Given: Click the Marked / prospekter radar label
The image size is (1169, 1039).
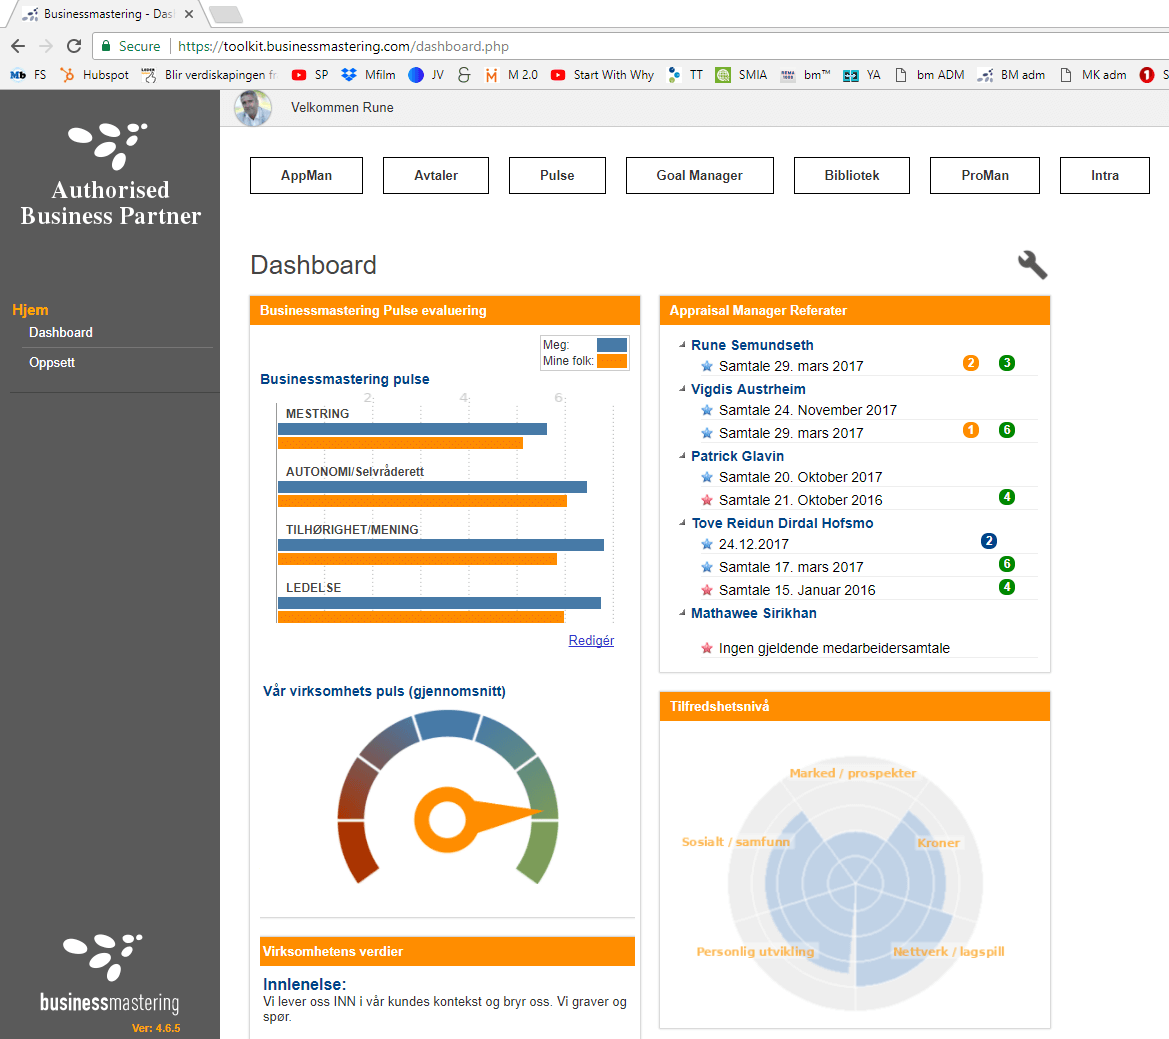Looking at the screenshot, I should point(853,773).
